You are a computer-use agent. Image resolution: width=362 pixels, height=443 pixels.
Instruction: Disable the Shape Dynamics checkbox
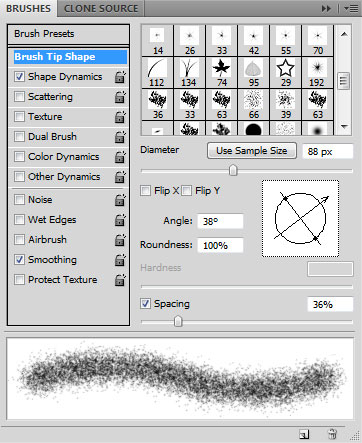pyautogui.click(x=19, y=77)
